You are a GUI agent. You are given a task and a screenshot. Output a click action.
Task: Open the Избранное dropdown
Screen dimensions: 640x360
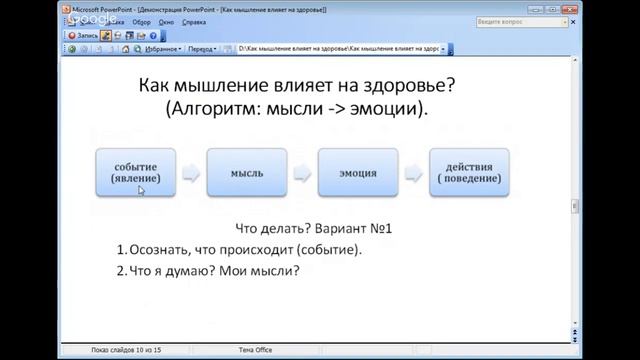[163, 49]
